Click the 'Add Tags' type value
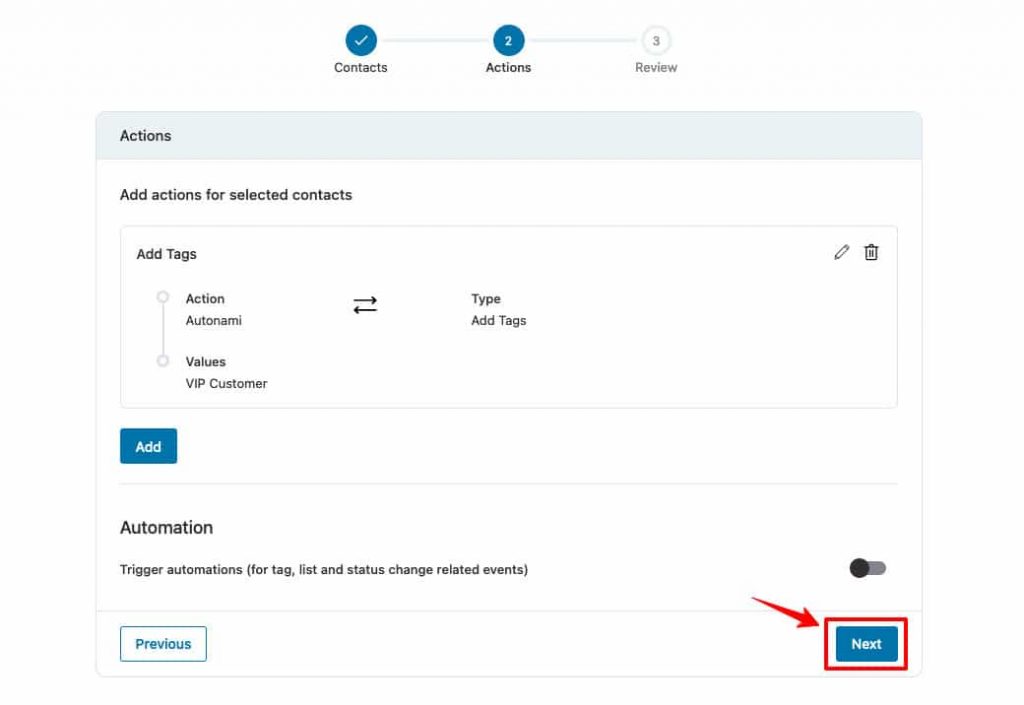The image size is (1024, 705). click(499, 321)
